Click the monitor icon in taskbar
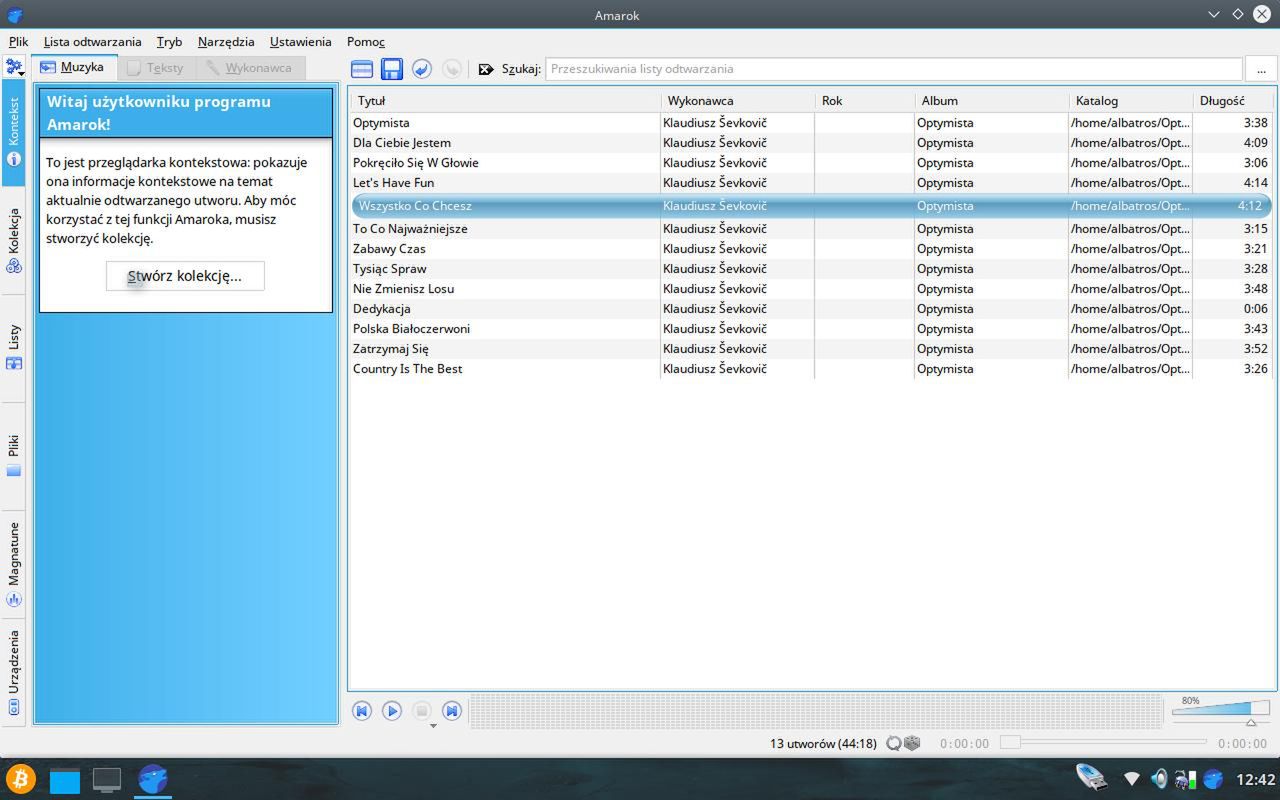 [107, 779]
